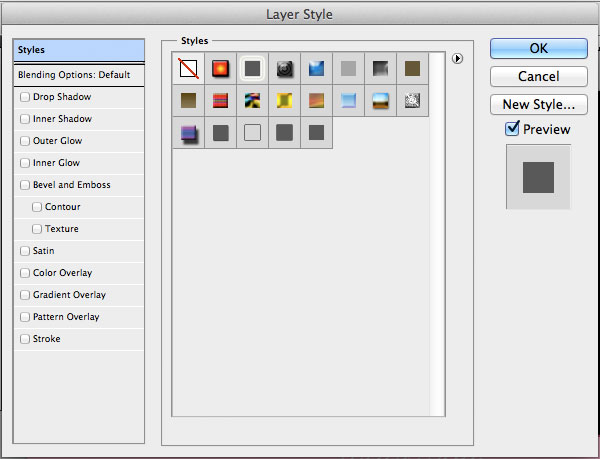The height and width of the screenshot is (459, 600).
Task: Click the New Style... button
Action: [x=539, y=104]
